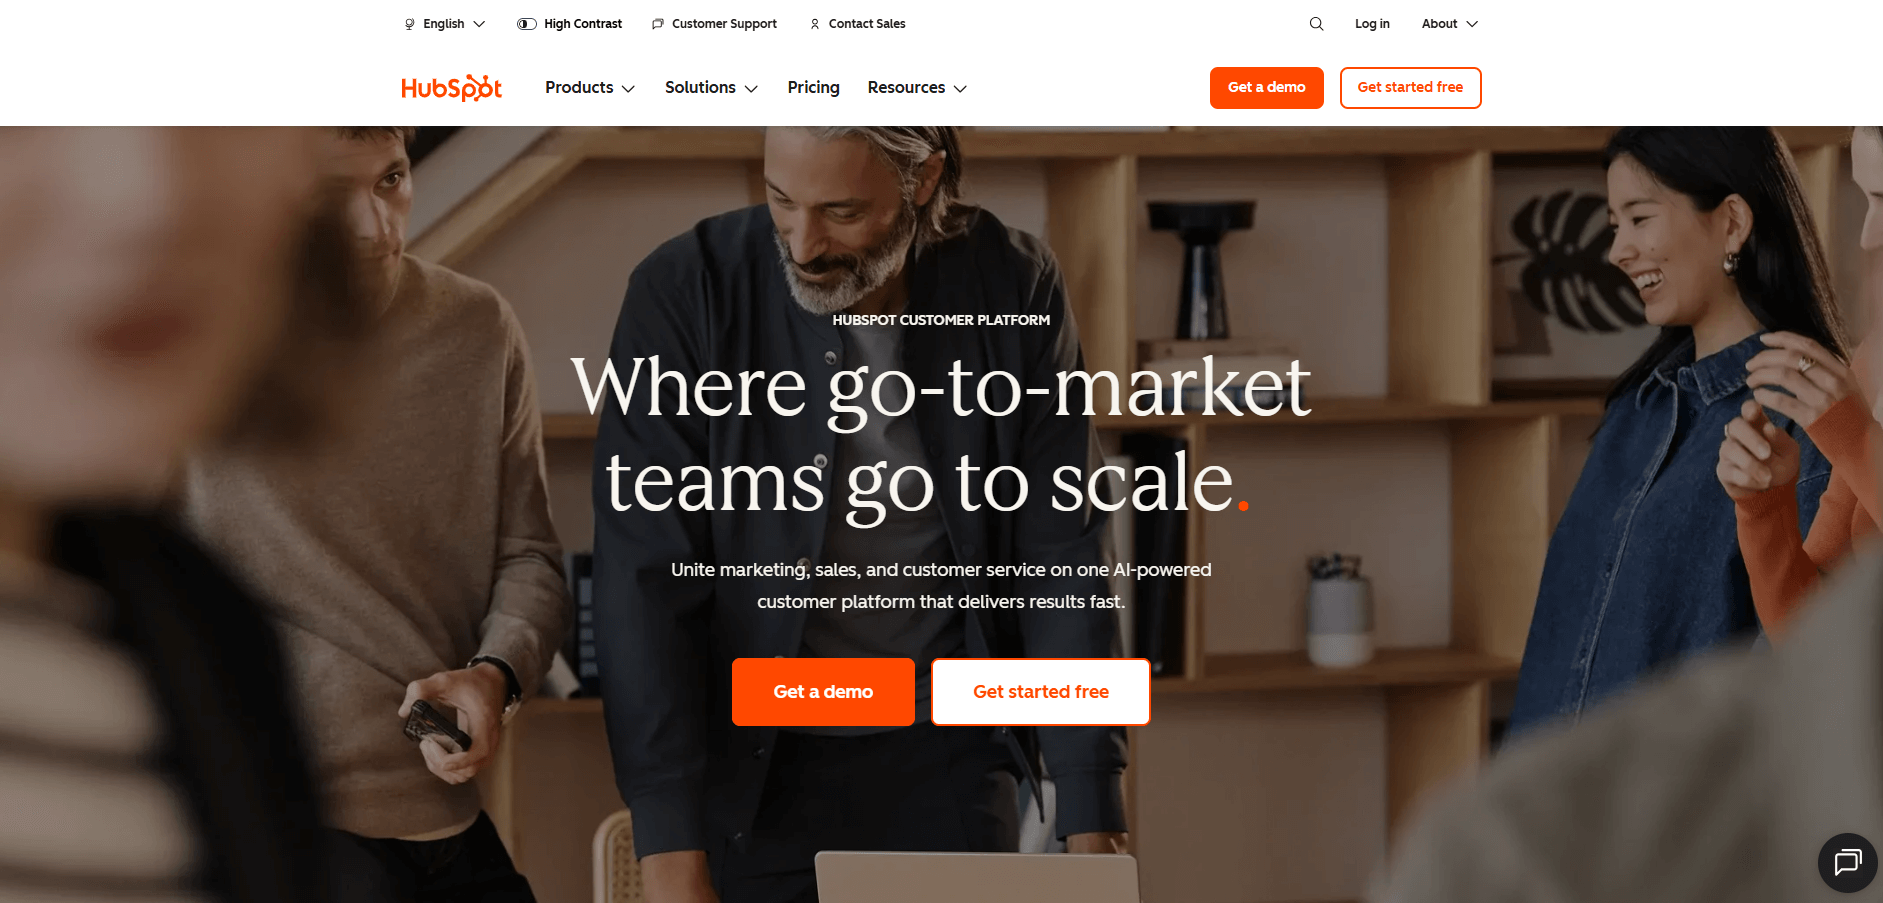Click the Log in link
This screenshot has width=1883, height=903.
(x=1372, y=24)
